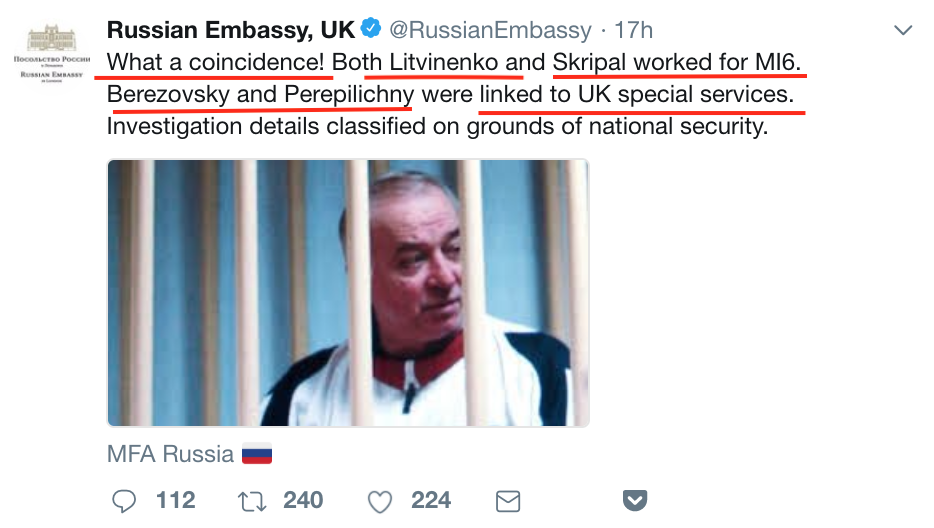Click the Russian Embassy avatar logo
This screenshot has width=934, height=528.
(x=59, y=54)
